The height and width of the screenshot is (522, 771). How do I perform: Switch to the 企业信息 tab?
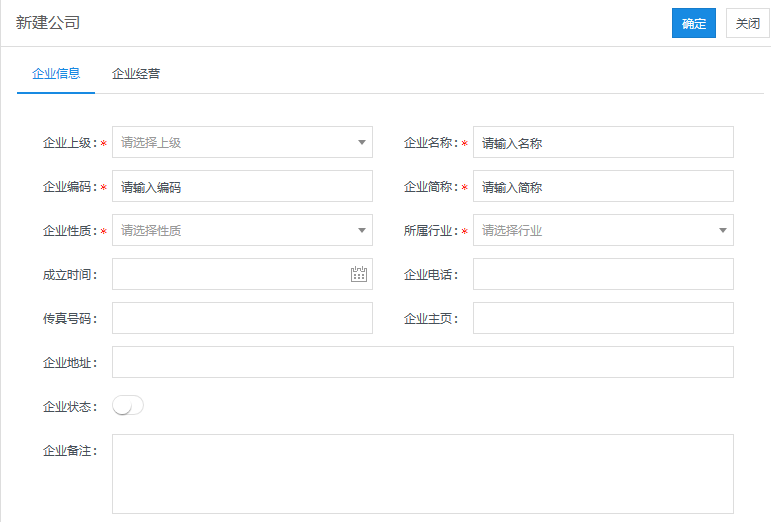(56, 73)
